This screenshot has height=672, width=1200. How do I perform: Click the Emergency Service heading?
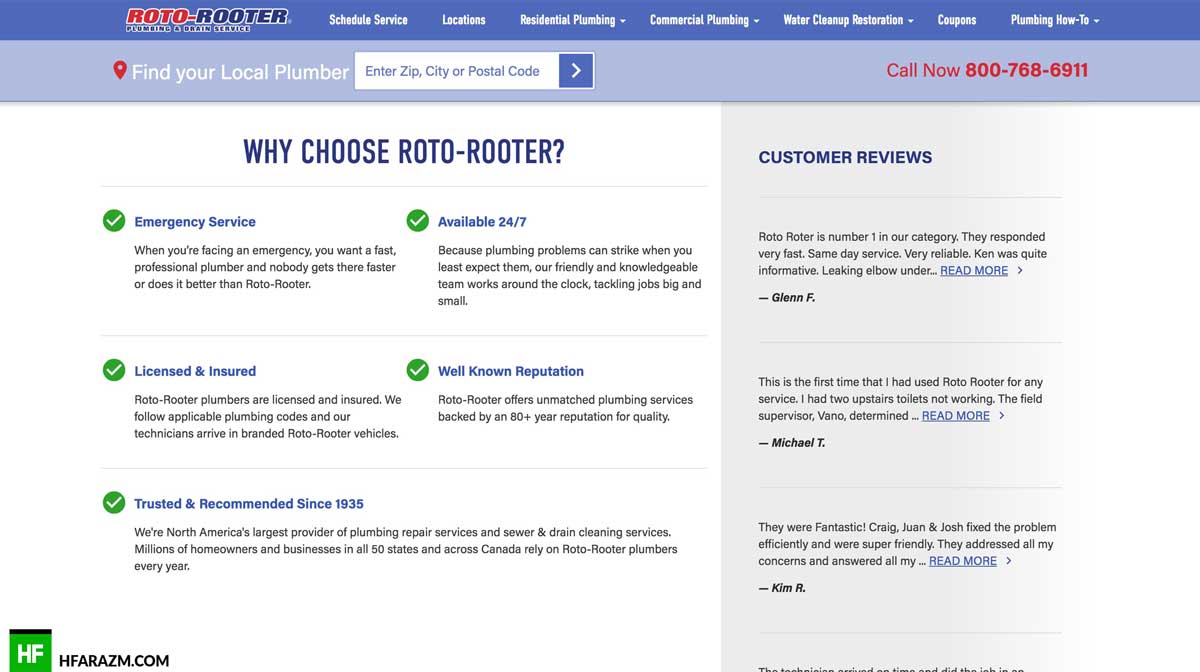(x=195, y=222)
